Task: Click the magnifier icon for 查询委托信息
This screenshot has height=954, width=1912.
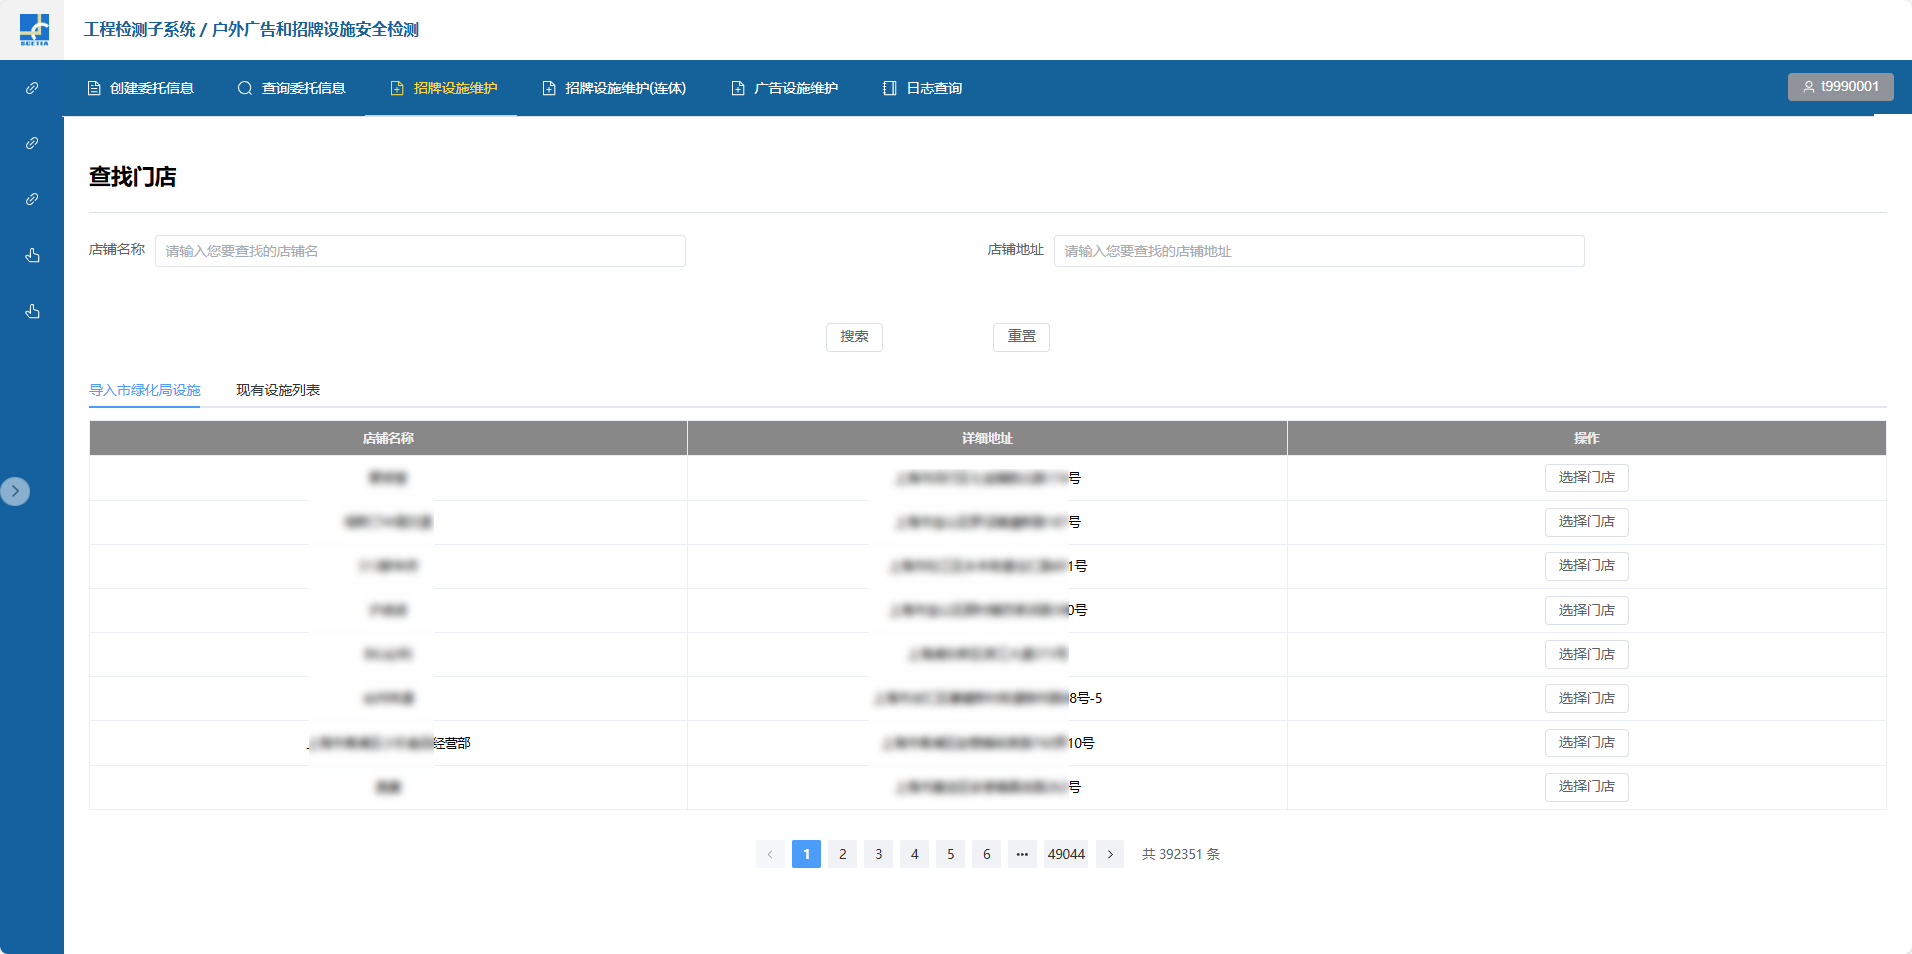Action: click(245, 88)
